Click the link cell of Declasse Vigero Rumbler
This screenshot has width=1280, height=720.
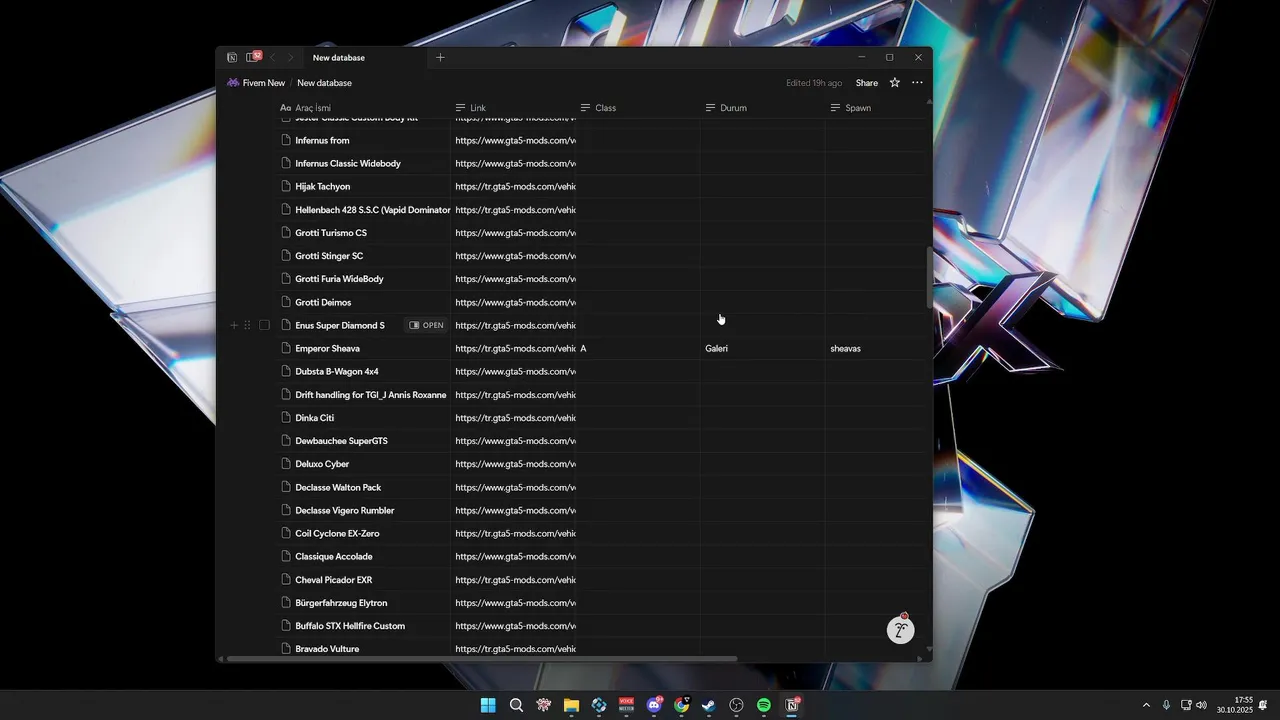[513, 511]
